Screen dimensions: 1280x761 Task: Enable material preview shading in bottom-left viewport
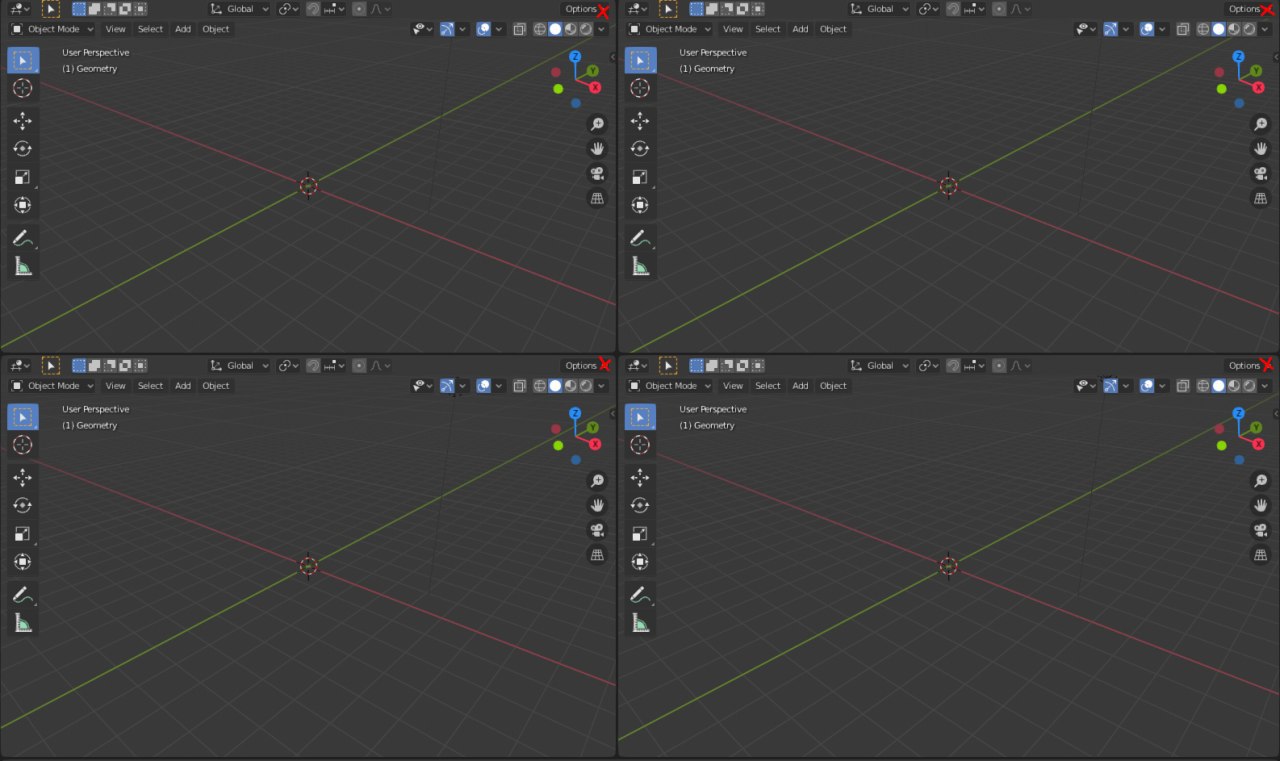(570, 386)
